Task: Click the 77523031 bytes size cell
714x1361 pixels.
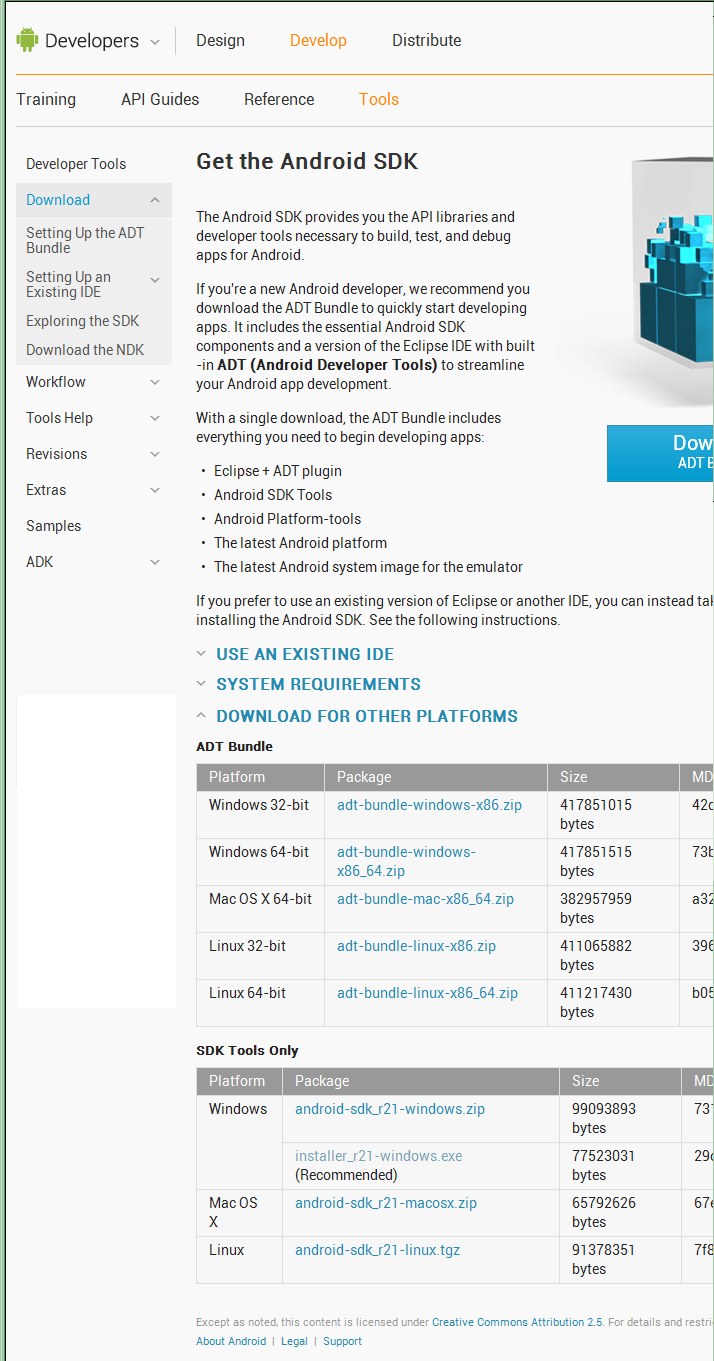Action: click(x=620, y=1166)
